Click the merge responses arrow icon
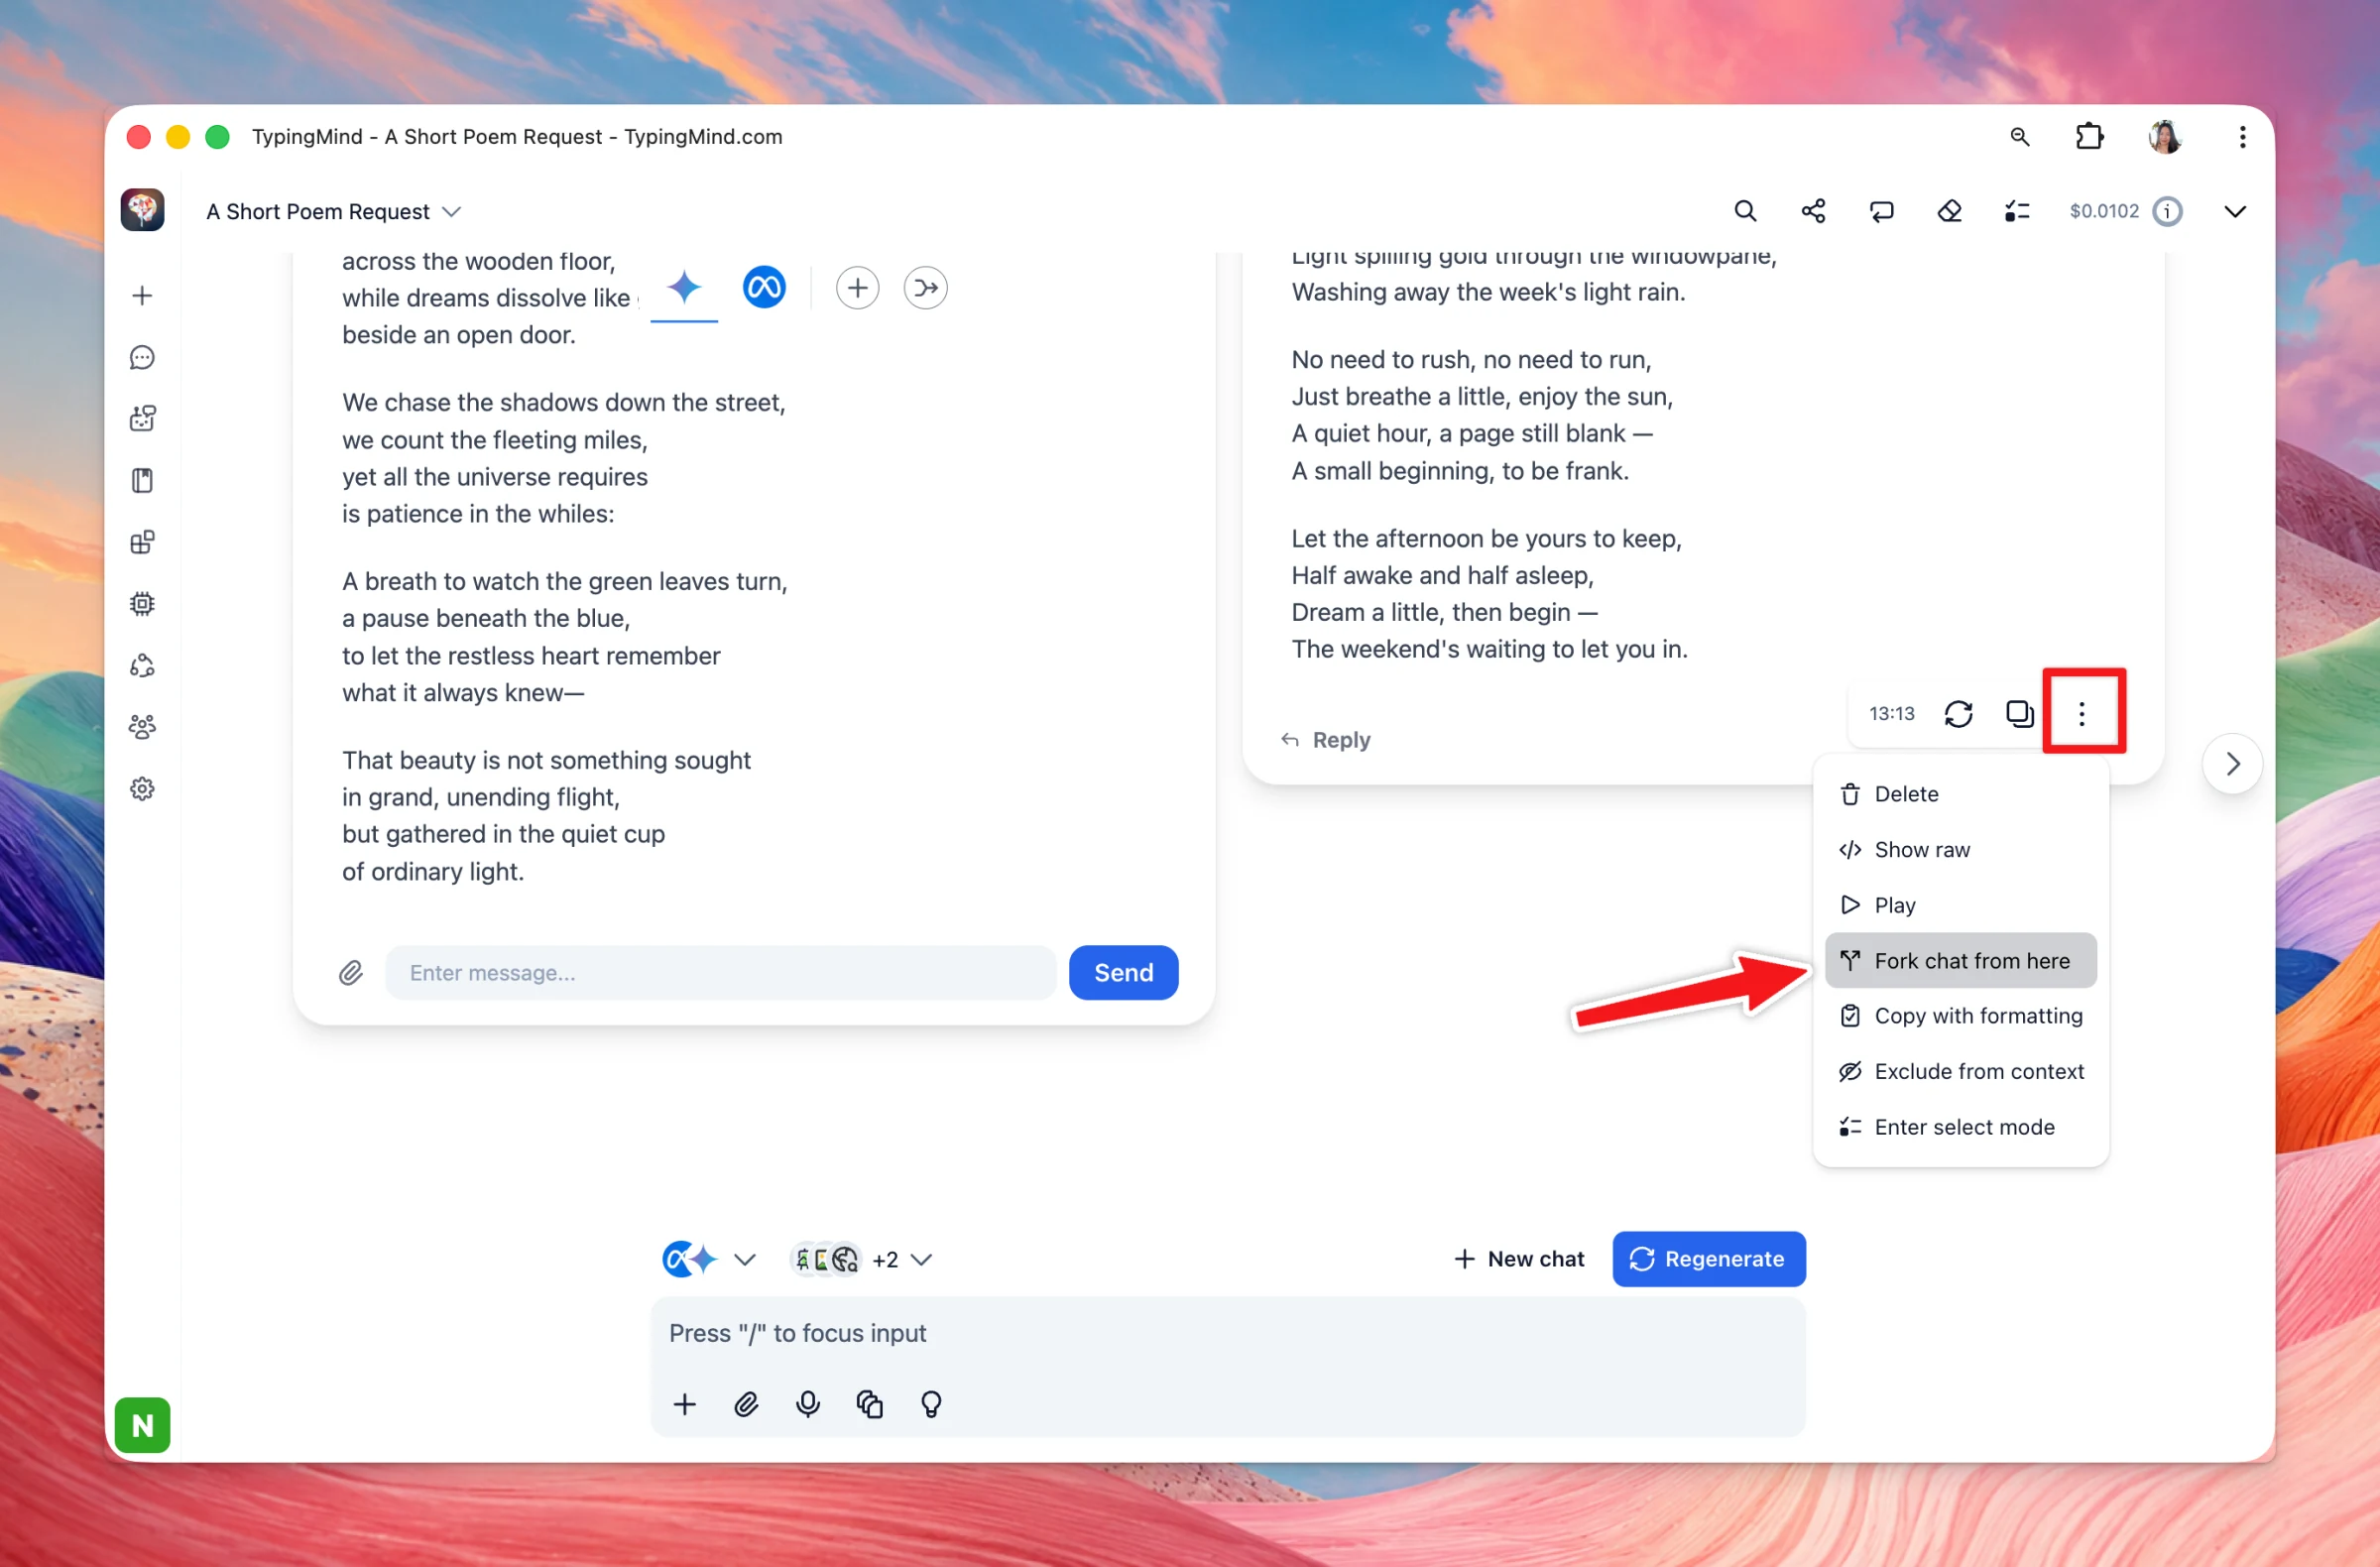Image resolution: width=2380 pixels, height=1567 pixels. [x=925, y=288]
